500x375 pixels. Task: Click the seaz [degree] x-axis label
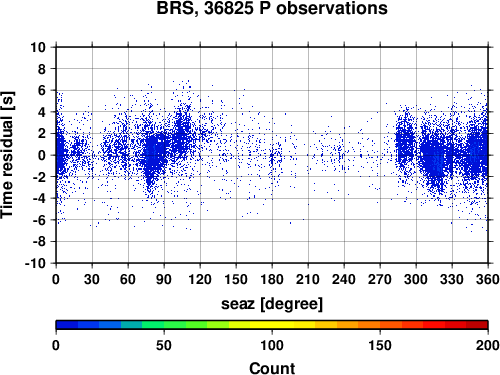point(272,304)
